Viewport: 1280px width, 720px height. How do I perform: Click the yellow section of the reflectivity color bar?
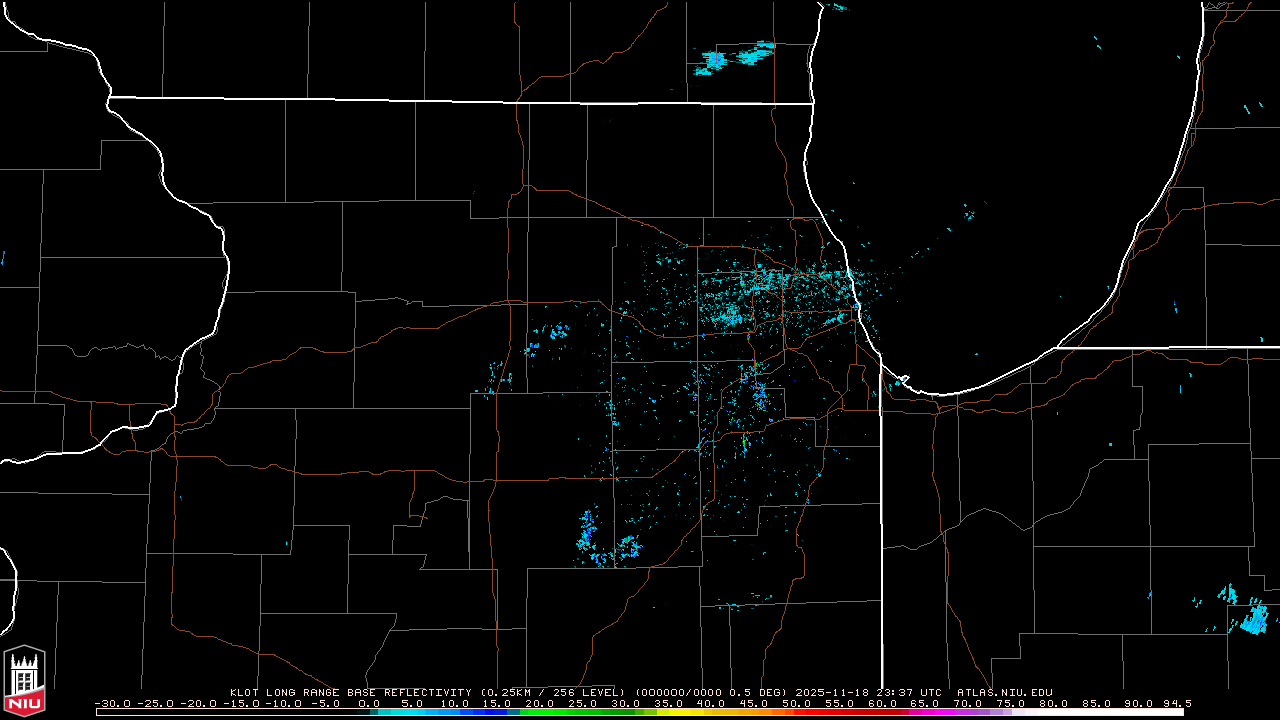tap(690, 712)
